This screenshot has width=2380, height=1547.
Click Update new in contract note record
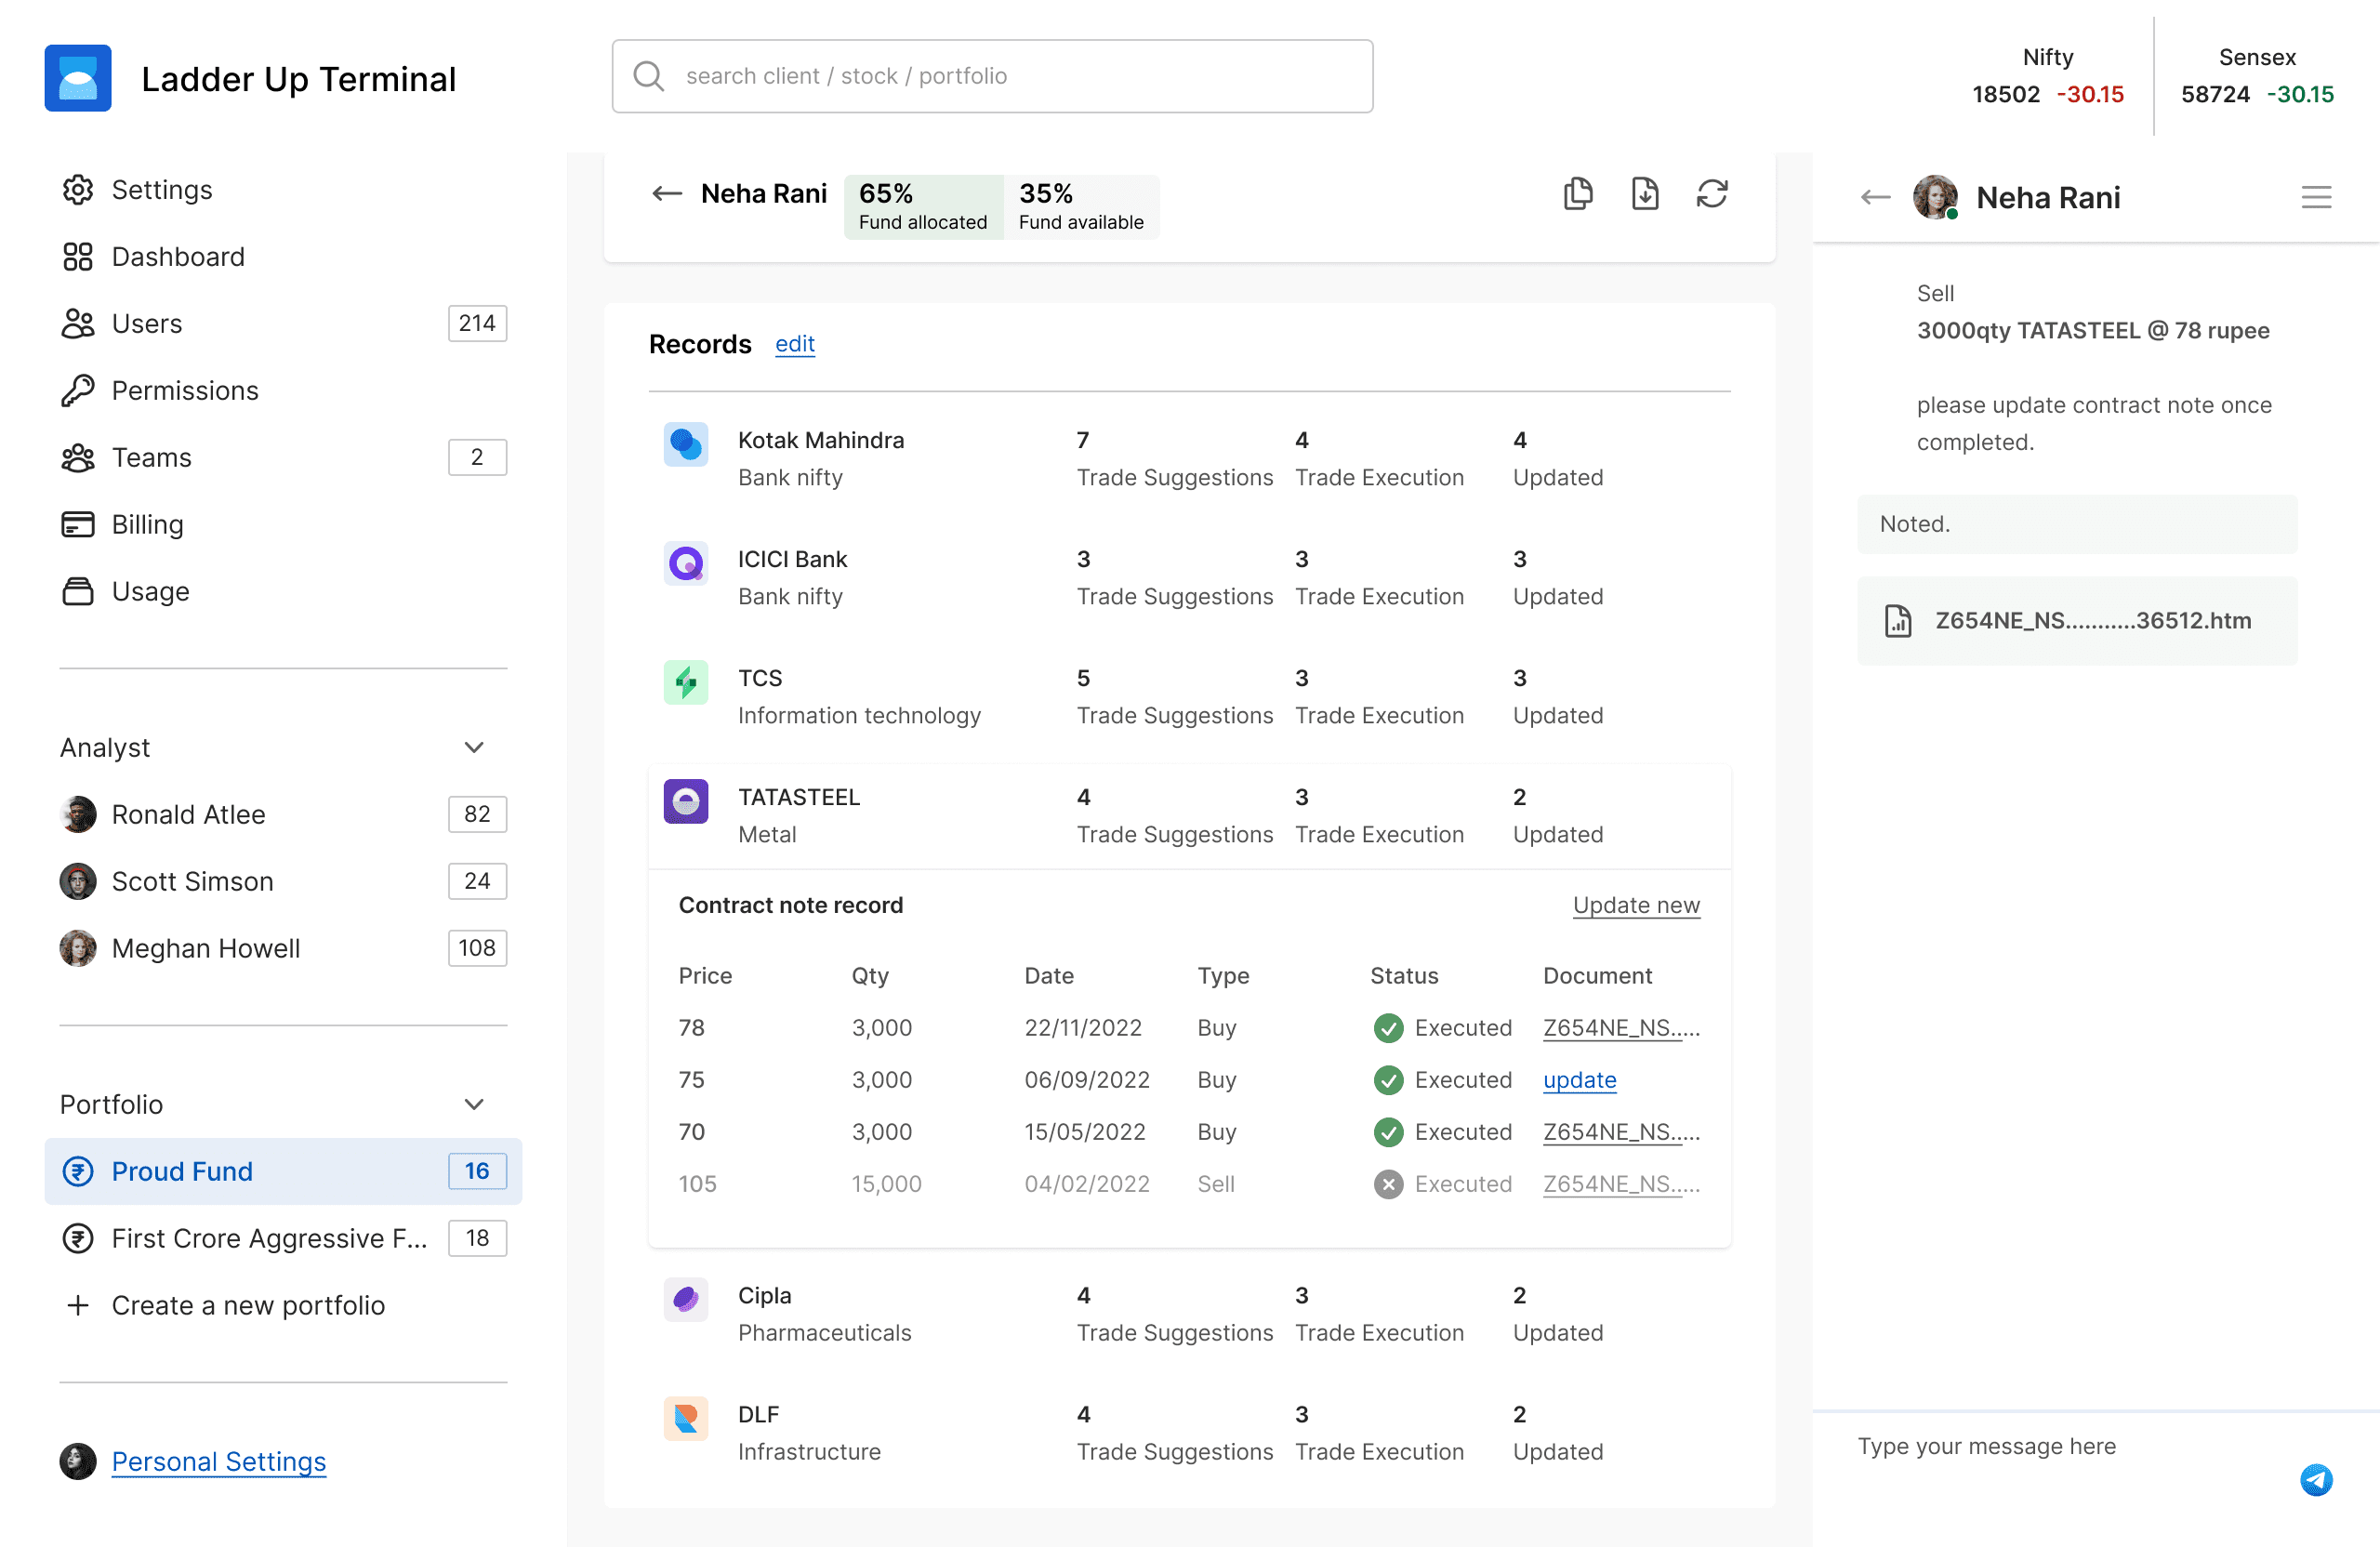[x=1636, y=906]
